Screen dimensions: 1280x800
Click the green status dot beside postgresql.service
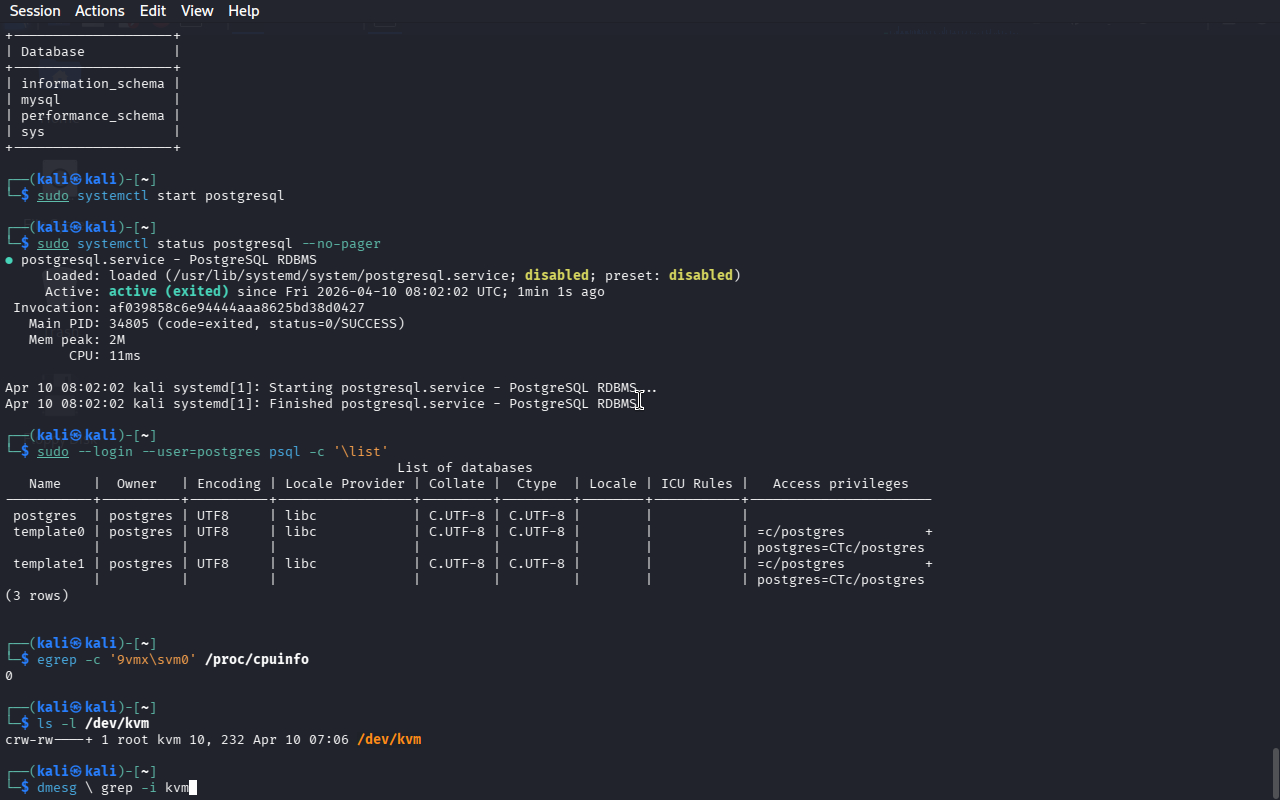point(9,260)
